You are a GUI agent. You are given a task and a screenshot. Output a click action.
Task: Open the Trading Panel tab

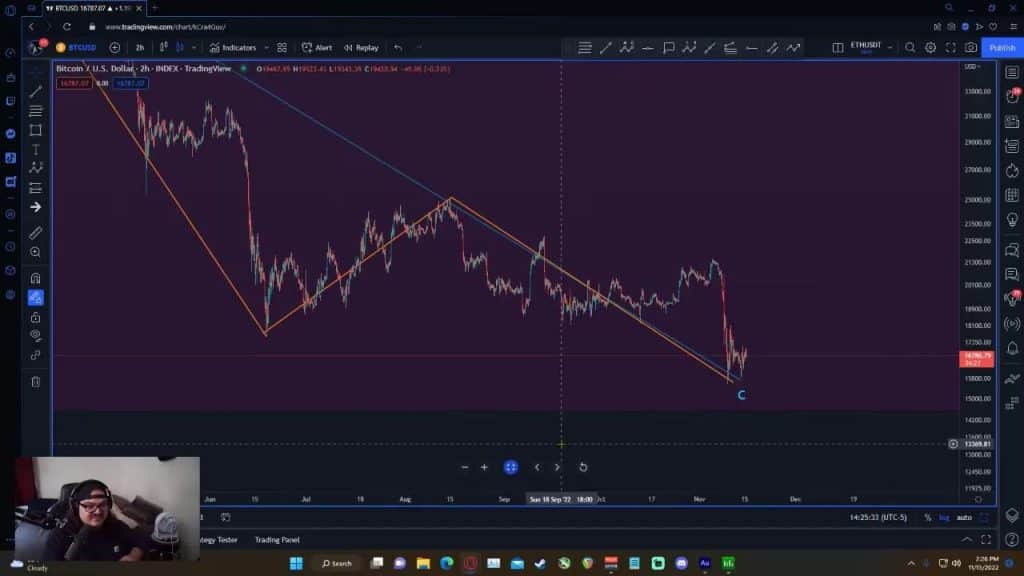click(276, 540)
